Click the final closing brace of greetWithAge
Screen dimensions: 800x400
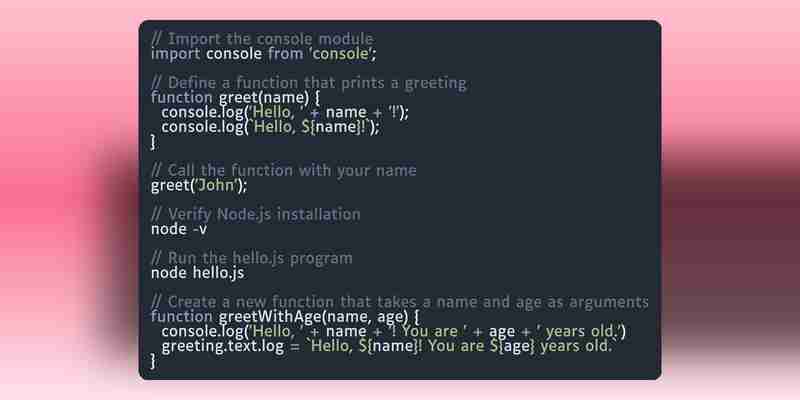tap(154, 361)
